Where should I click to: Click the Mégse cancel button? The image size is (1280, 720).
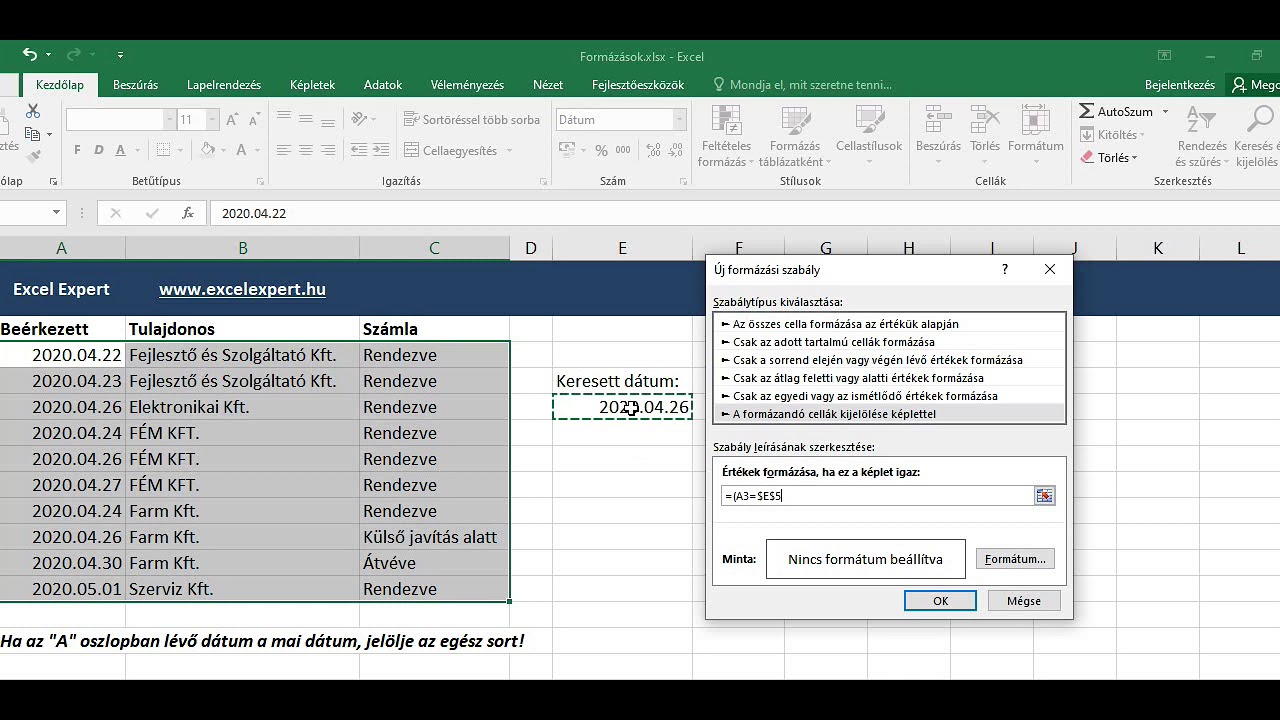pos(1024,601)
